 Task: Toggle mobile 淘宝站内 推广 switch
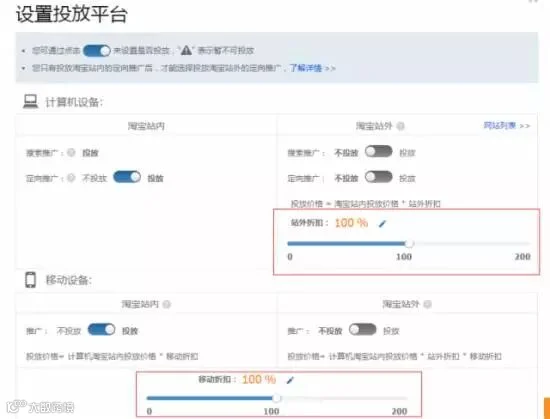click(101, 330)
